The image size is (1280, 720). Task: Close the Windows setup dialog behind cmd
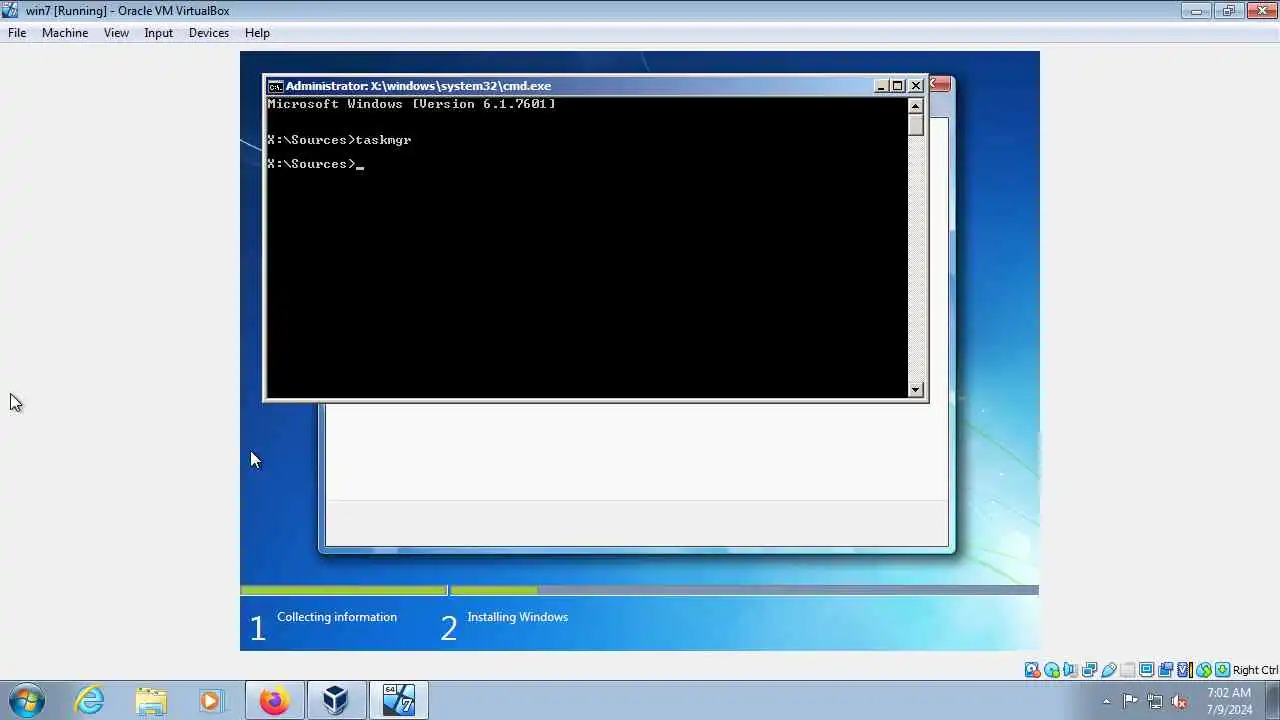click(x=941, y=84)
